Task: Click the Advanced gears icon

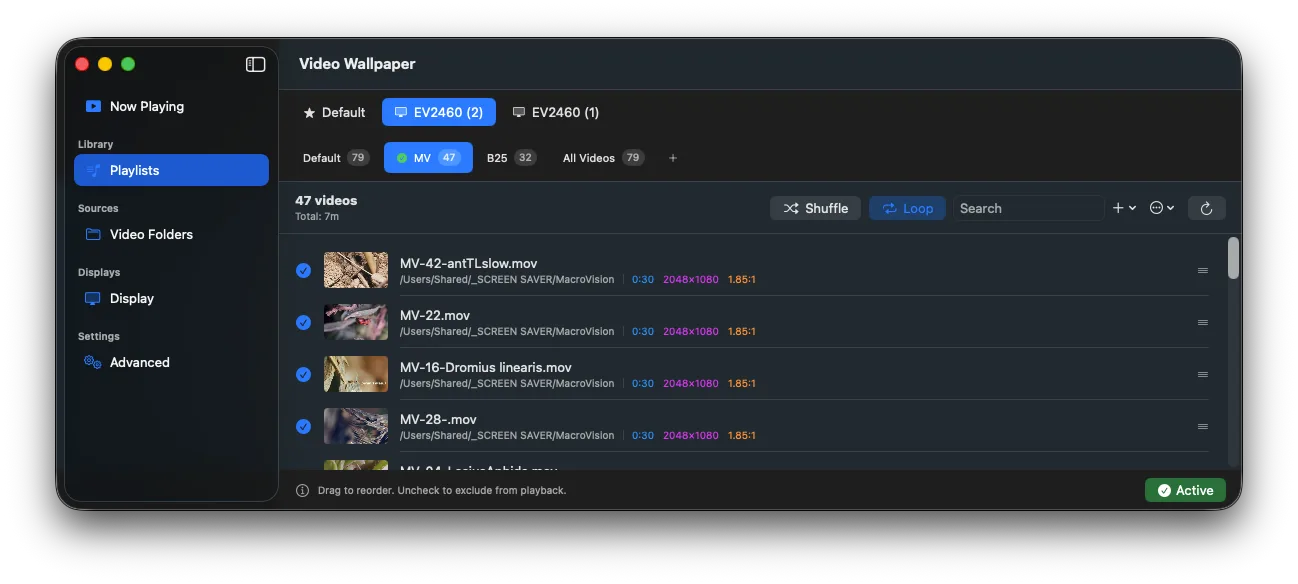Action: (x=93, y=362)
